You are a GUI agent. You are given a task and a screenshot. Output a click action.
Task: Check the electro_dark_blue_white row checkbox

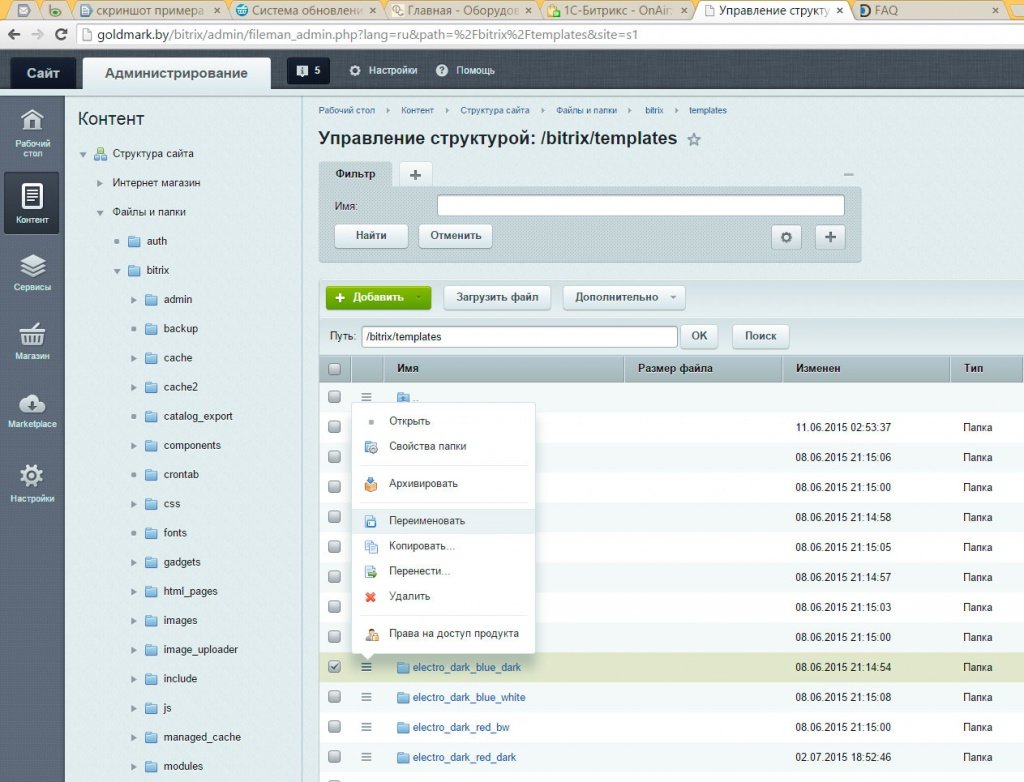click(334, 696)
